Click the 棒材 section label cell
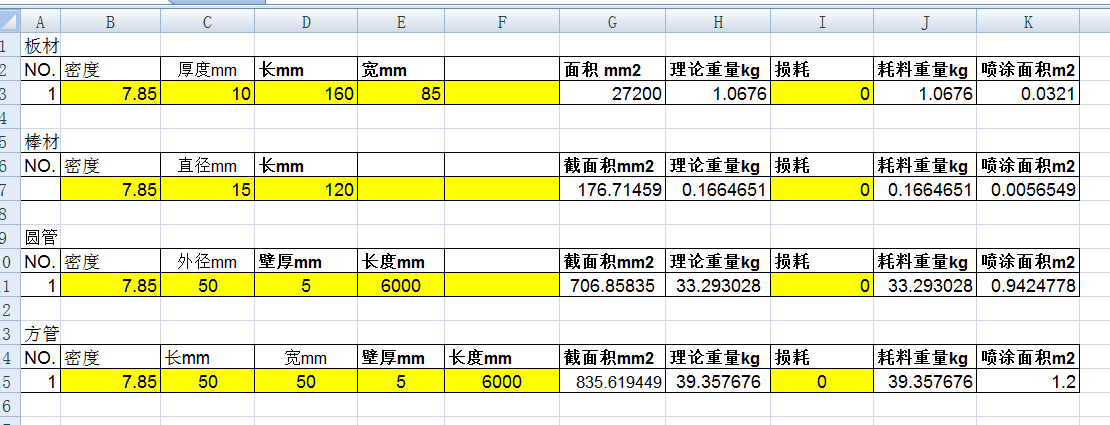Viewport: 1110px width, 425px height. click(40, 141)
